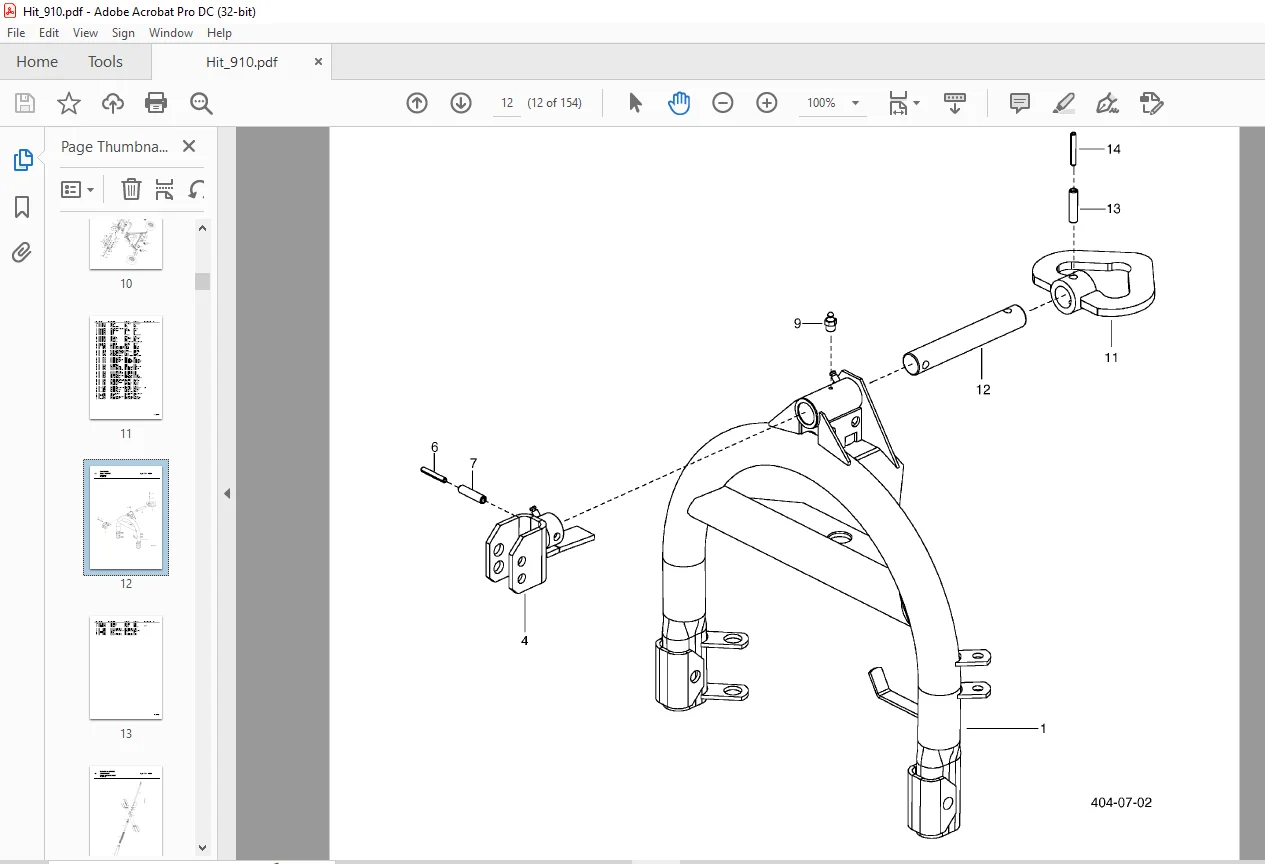Go to the previous page with the up arrow
1265x864 pixels.
tap(417, 103)
